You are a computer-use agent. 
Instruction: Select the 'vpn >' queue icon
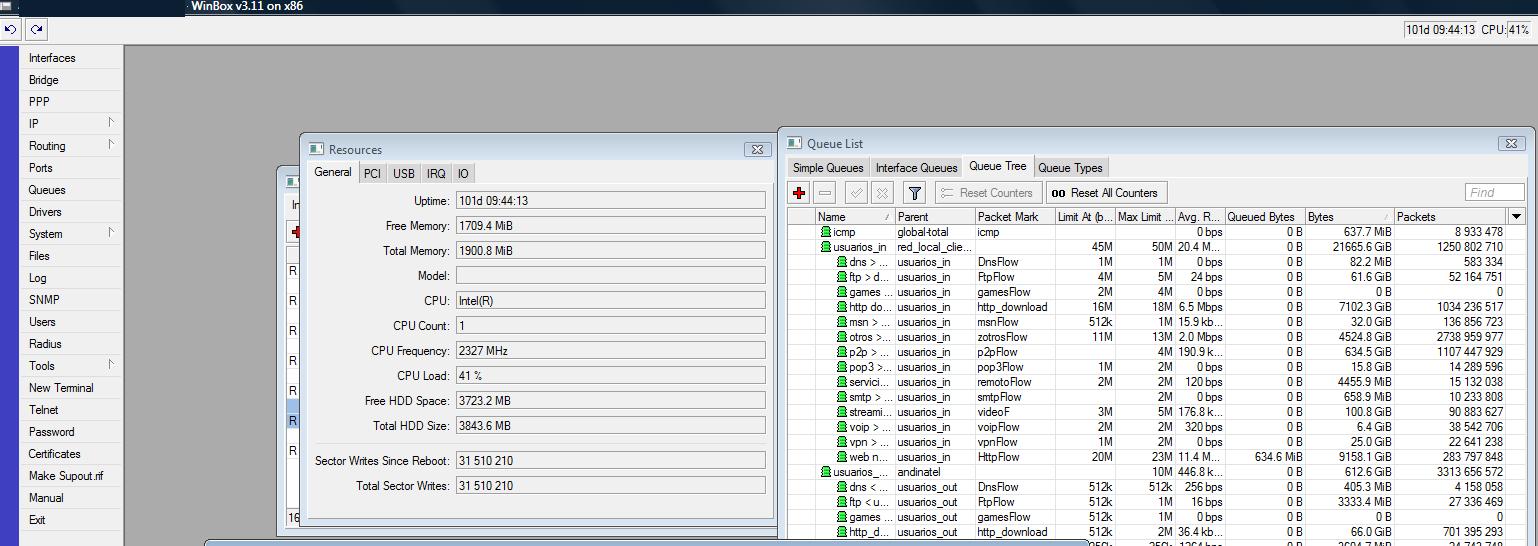click(x=842, y=442)
